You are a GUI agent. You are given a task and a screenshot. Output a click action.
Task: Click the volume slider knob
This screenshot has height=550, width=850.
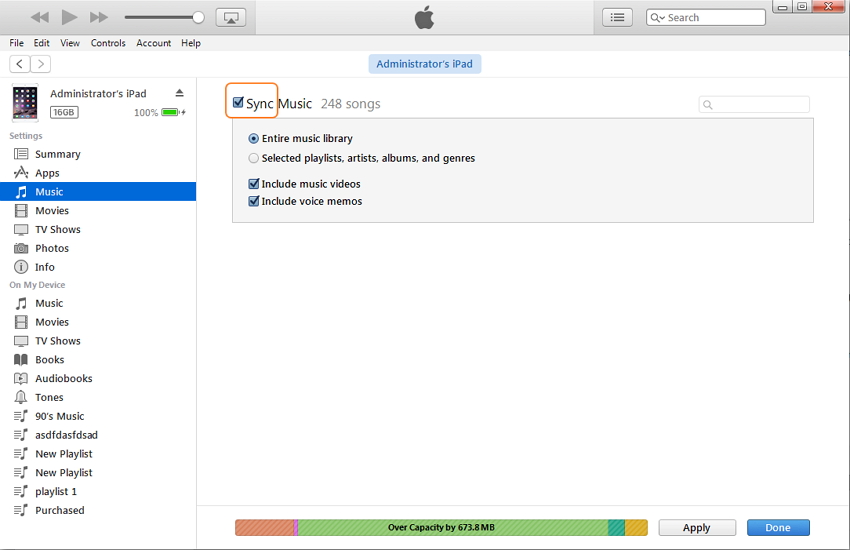coord(198,17)
